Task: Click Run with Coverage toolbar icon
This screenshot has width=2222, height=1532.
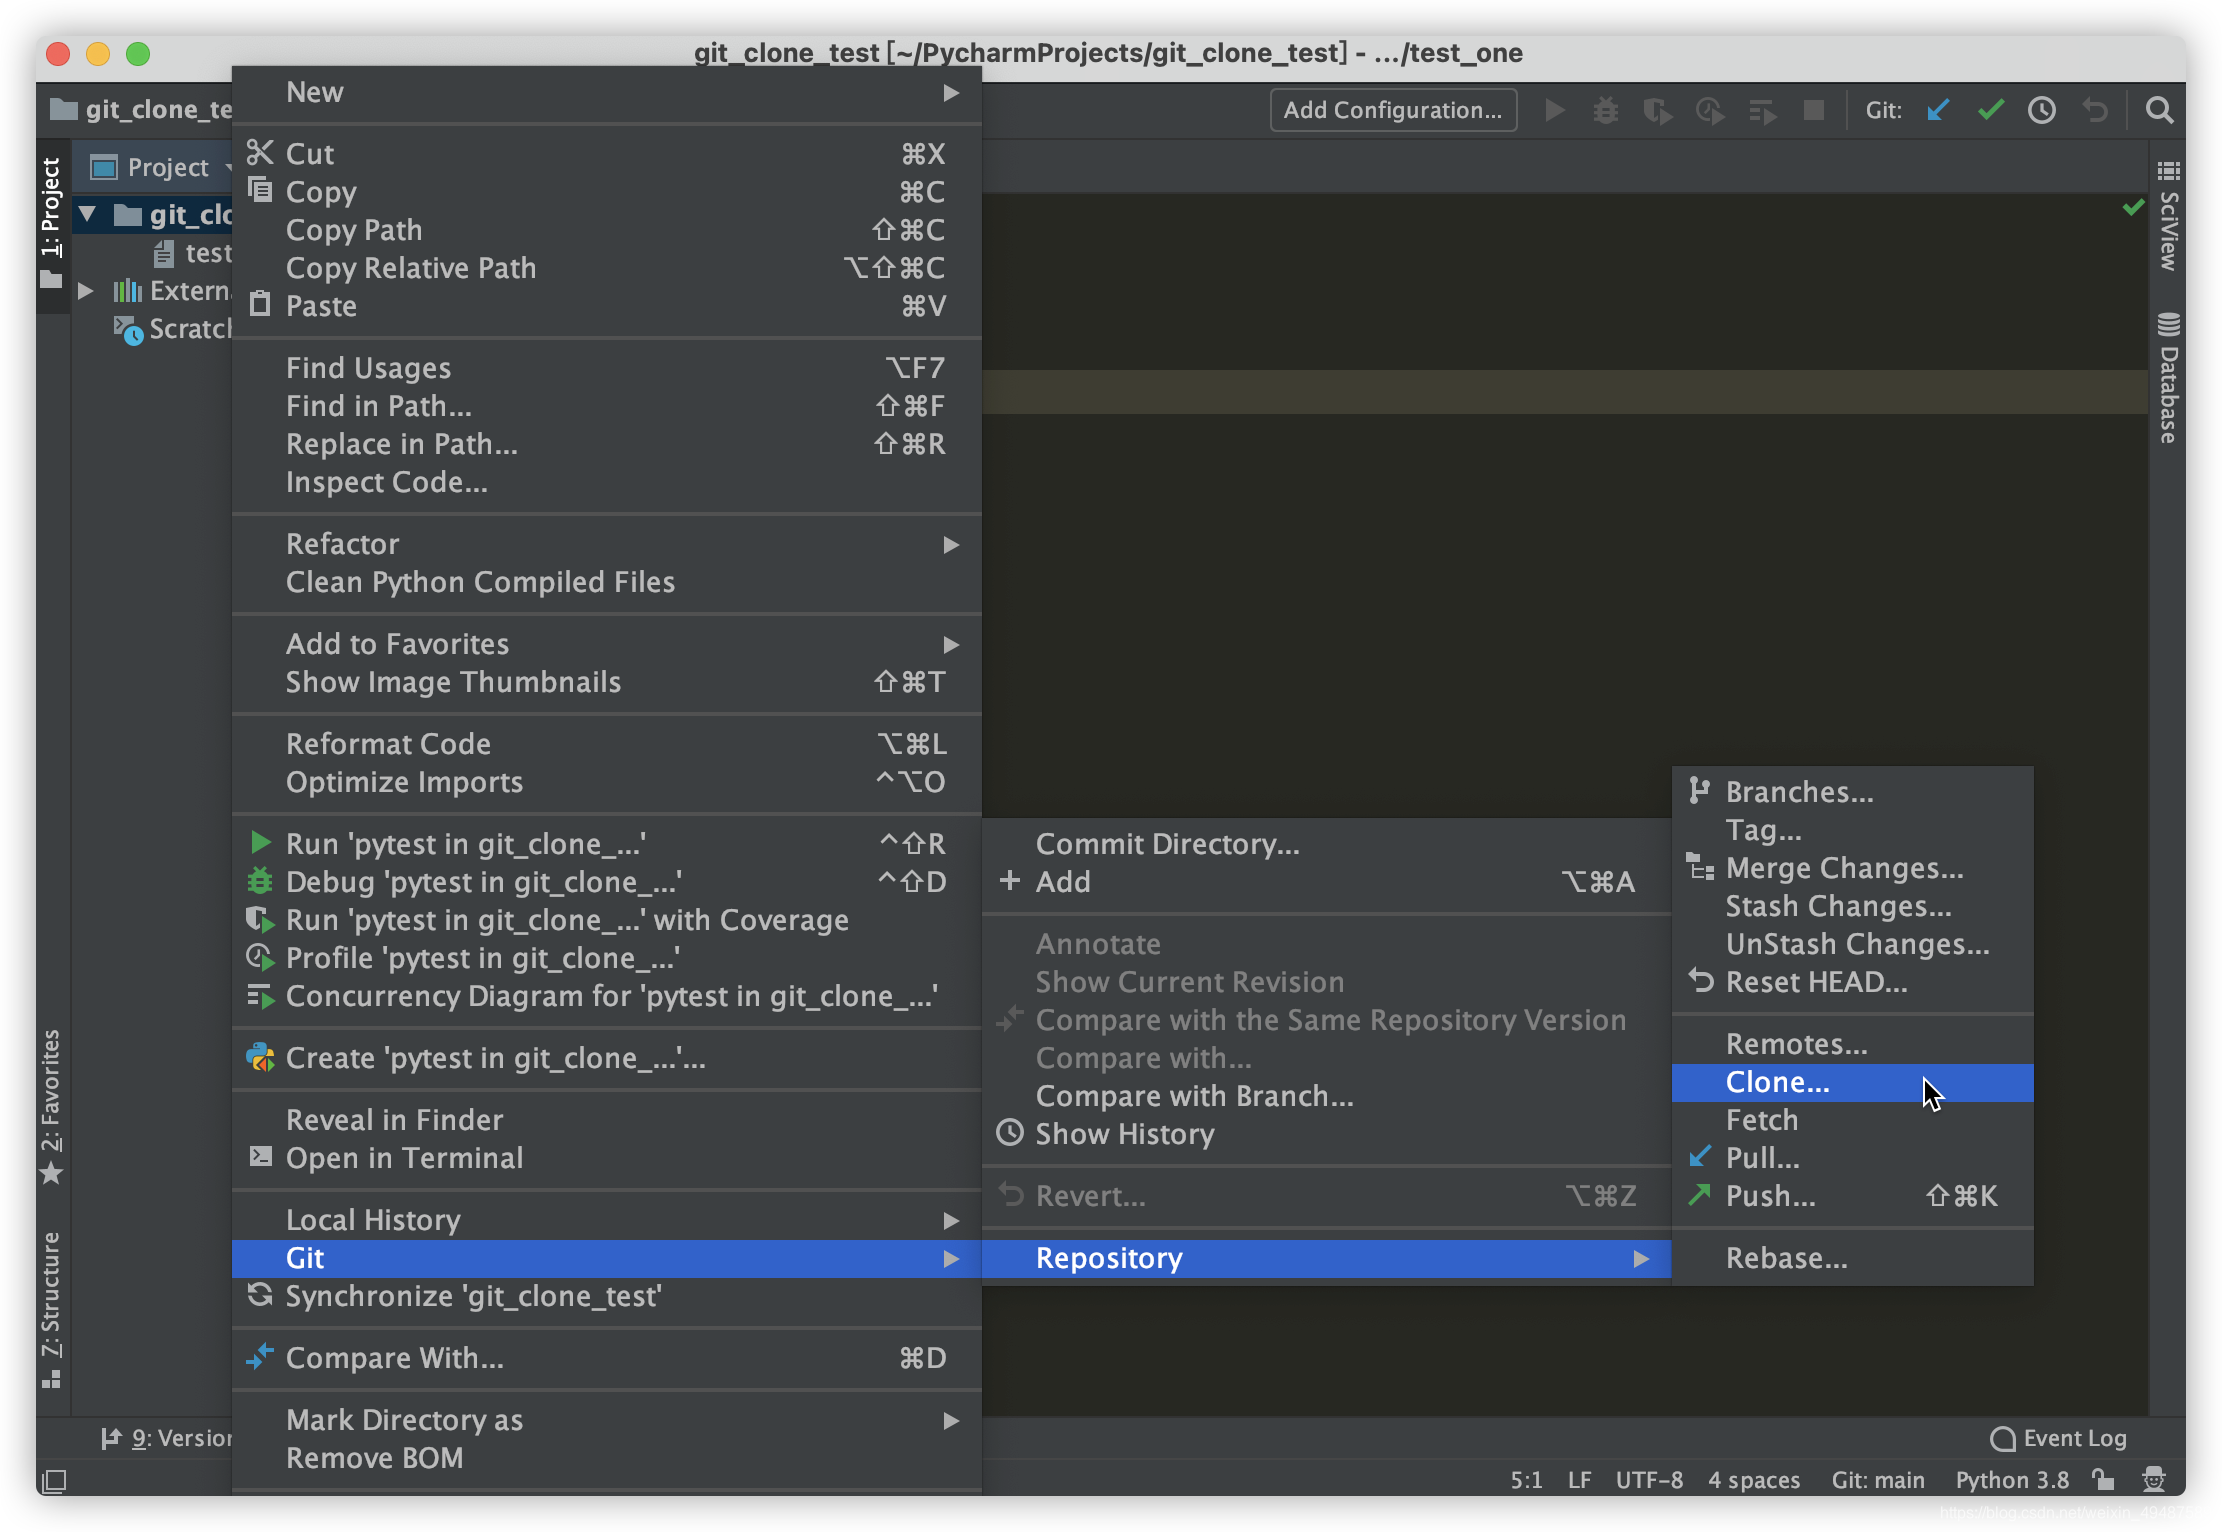Action: click(1658, 110)
